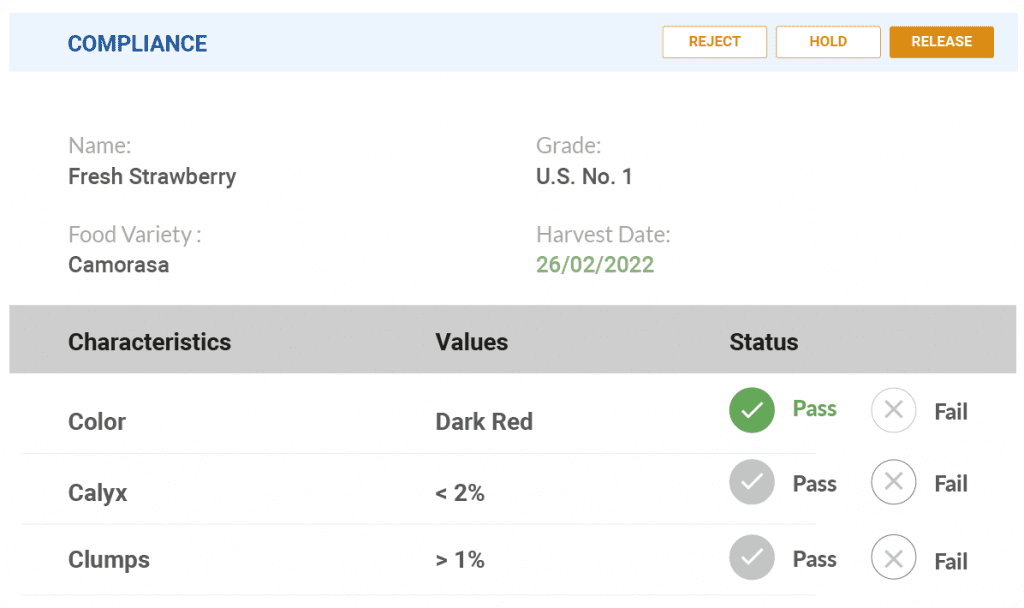Click the Fail X icon for Color
Screen dimensions: 1024x608
coord(893,410)
